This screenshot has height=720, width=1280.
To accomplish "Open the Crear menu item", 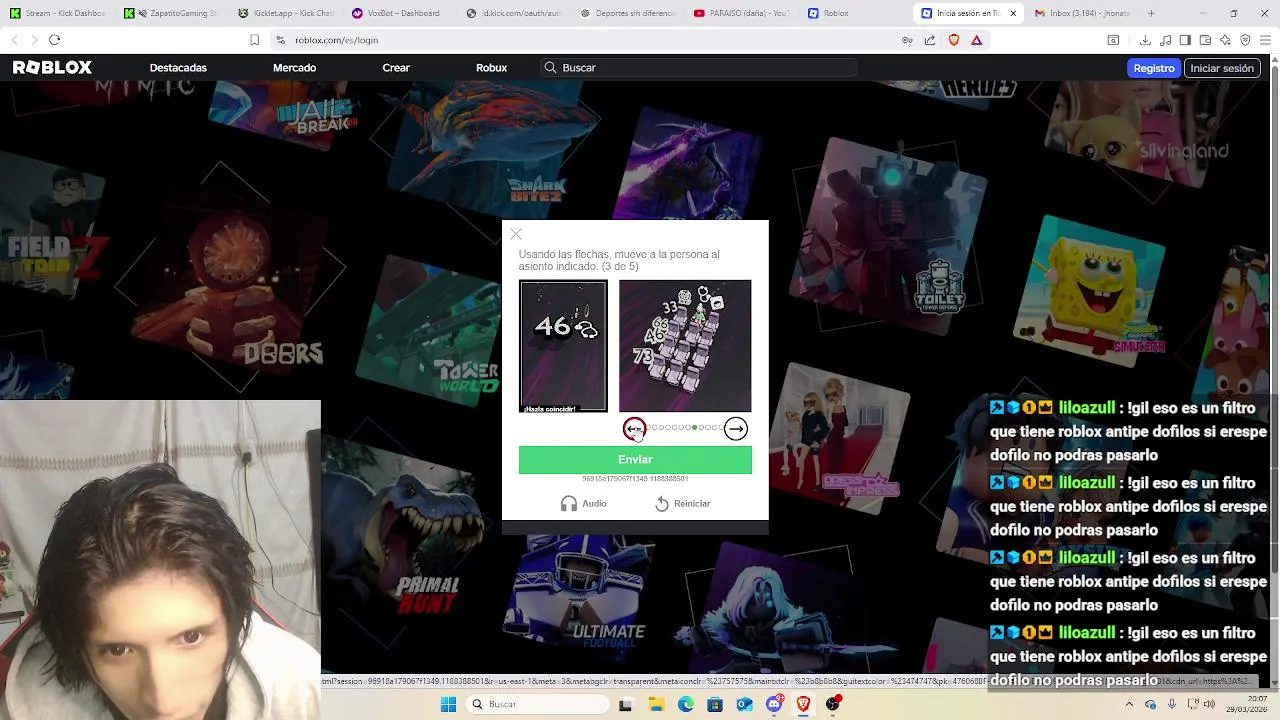I will 396,68.
